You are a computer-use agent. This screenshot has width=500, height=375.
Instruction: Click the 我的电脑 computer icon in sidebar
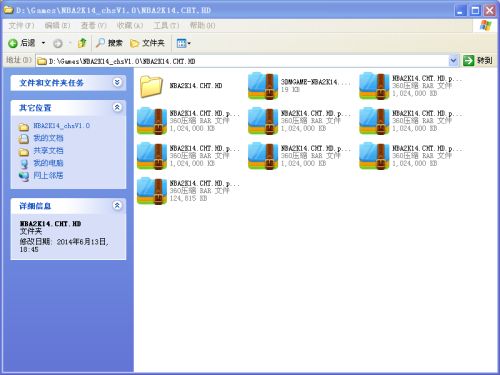(24, 164)
